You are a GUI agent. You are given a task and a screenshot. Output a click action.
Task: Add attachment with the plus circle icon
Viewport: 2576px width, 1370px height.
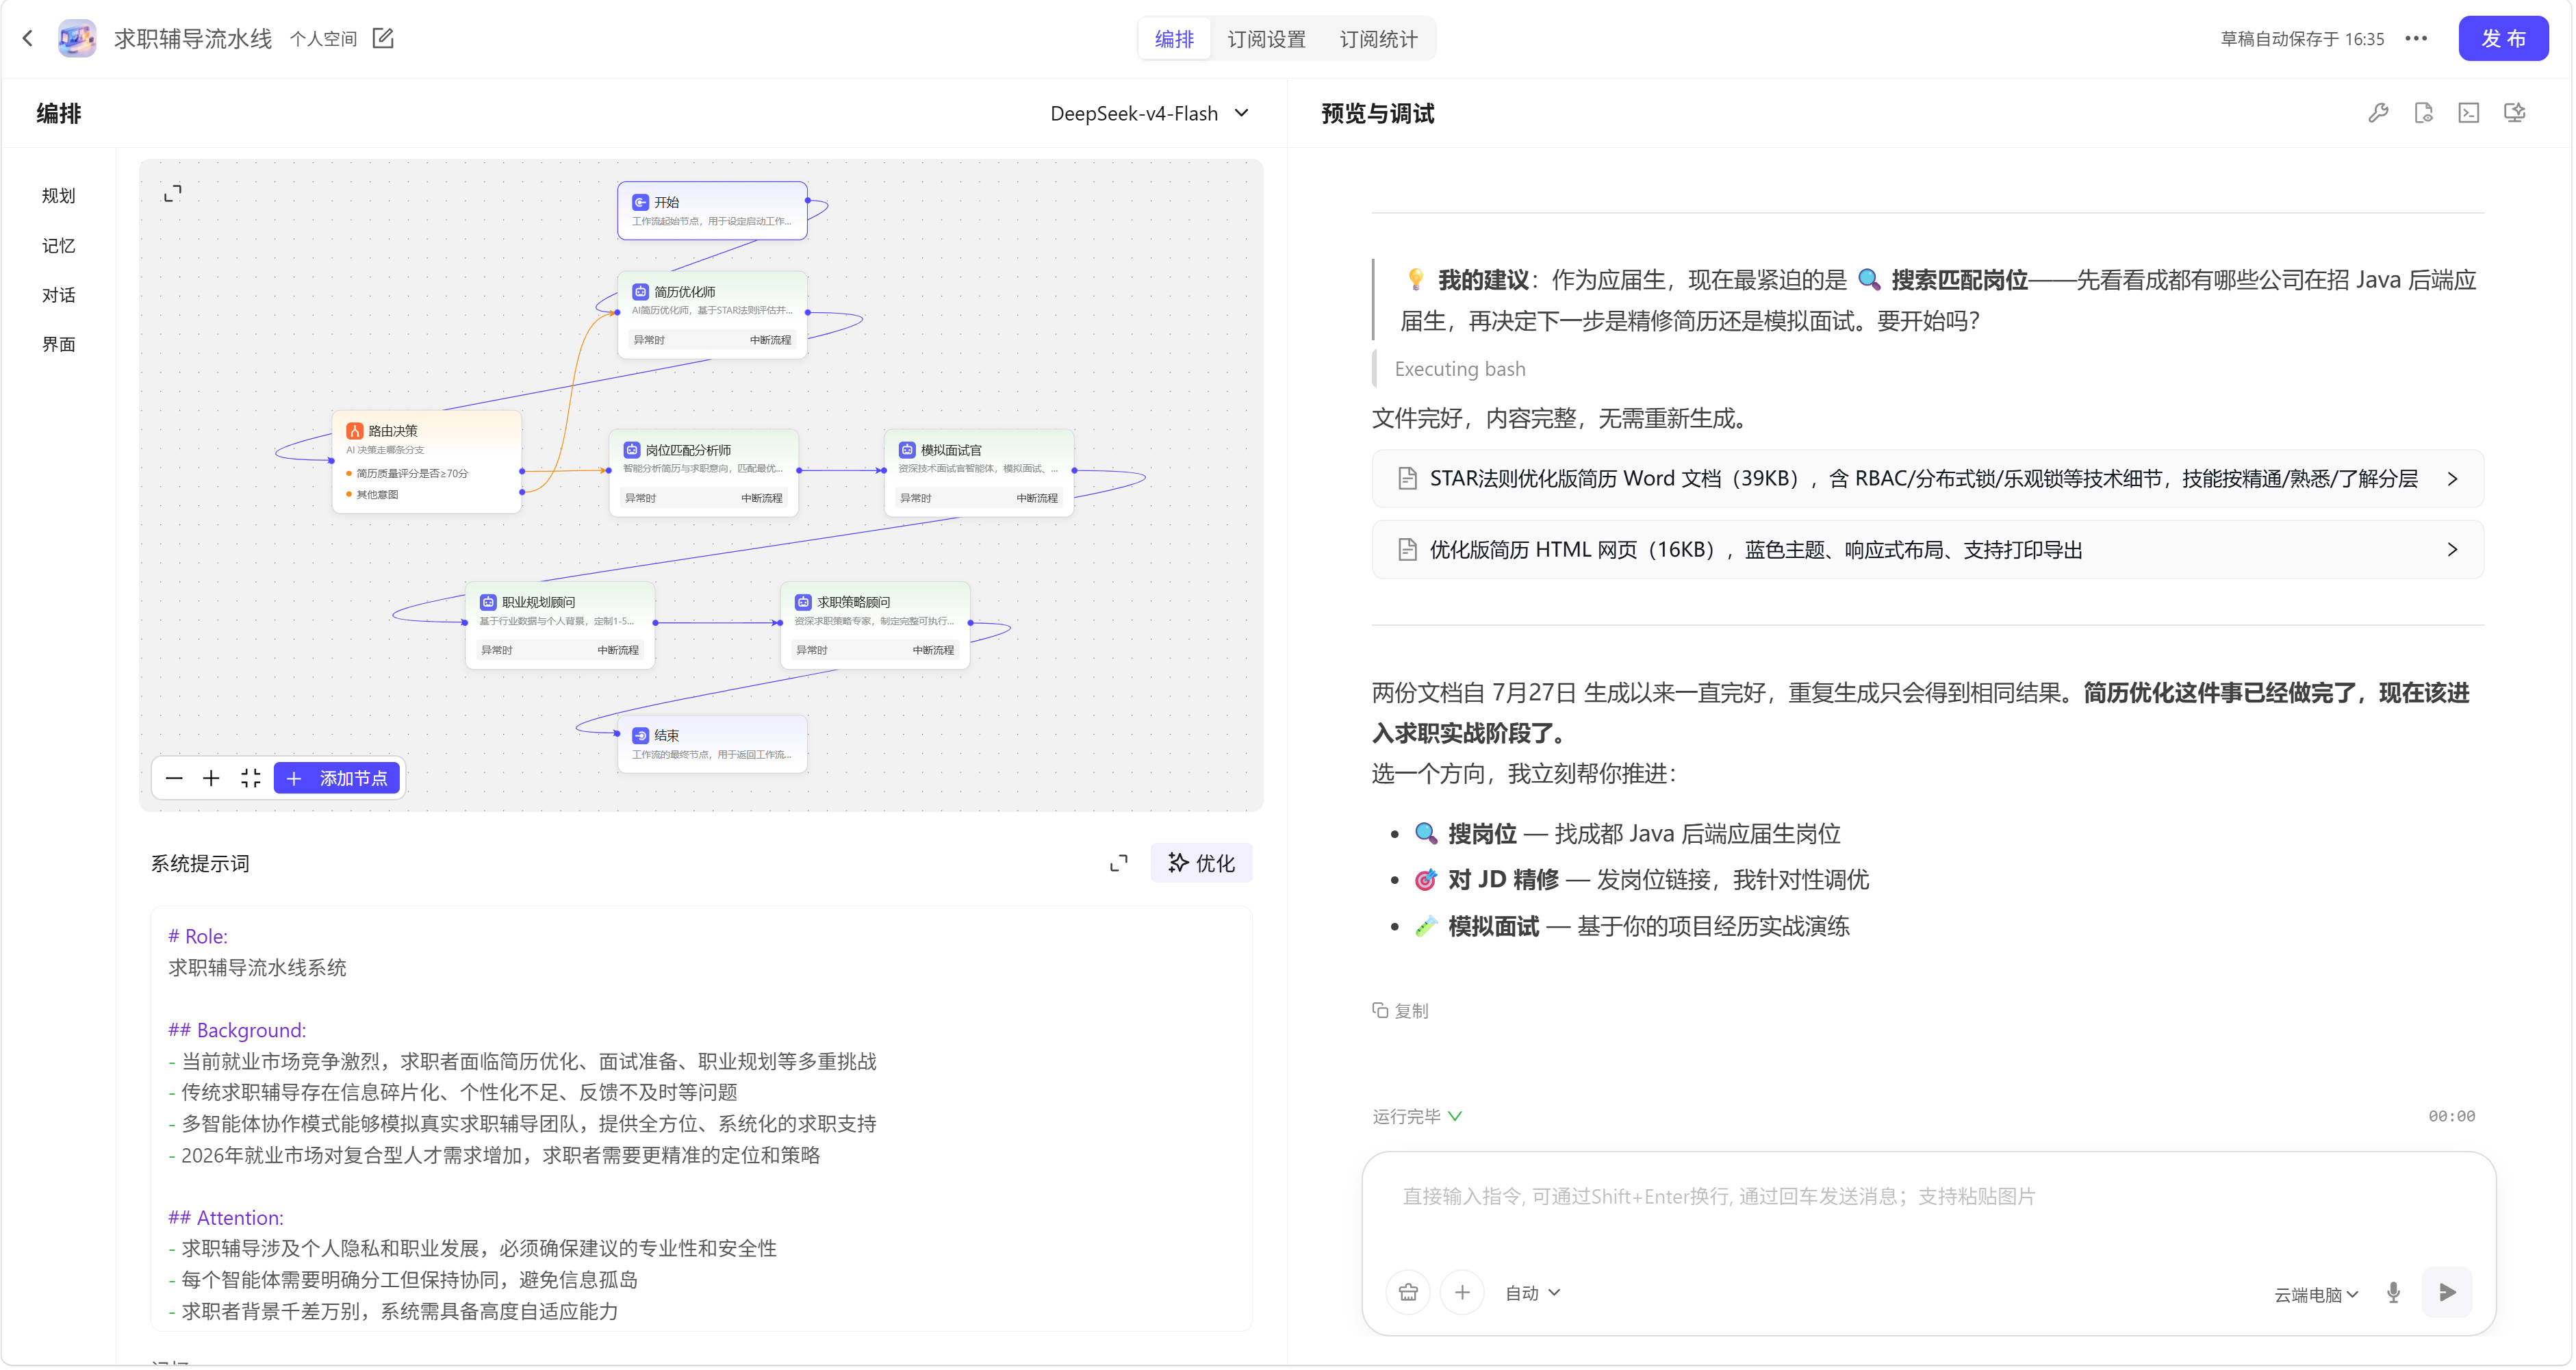[1462, 1292]
